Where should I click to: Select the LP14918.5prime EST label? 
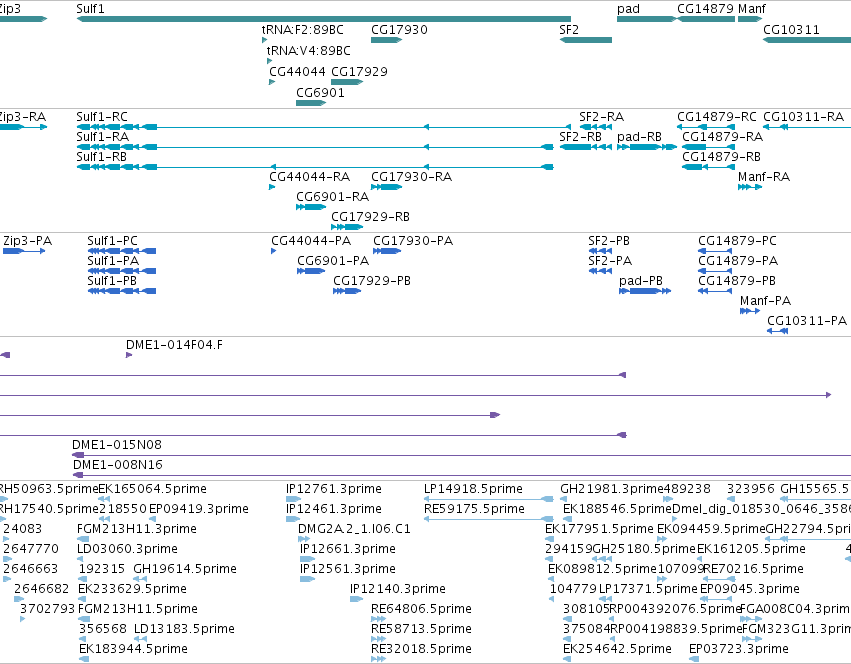(x=473, y=489)
